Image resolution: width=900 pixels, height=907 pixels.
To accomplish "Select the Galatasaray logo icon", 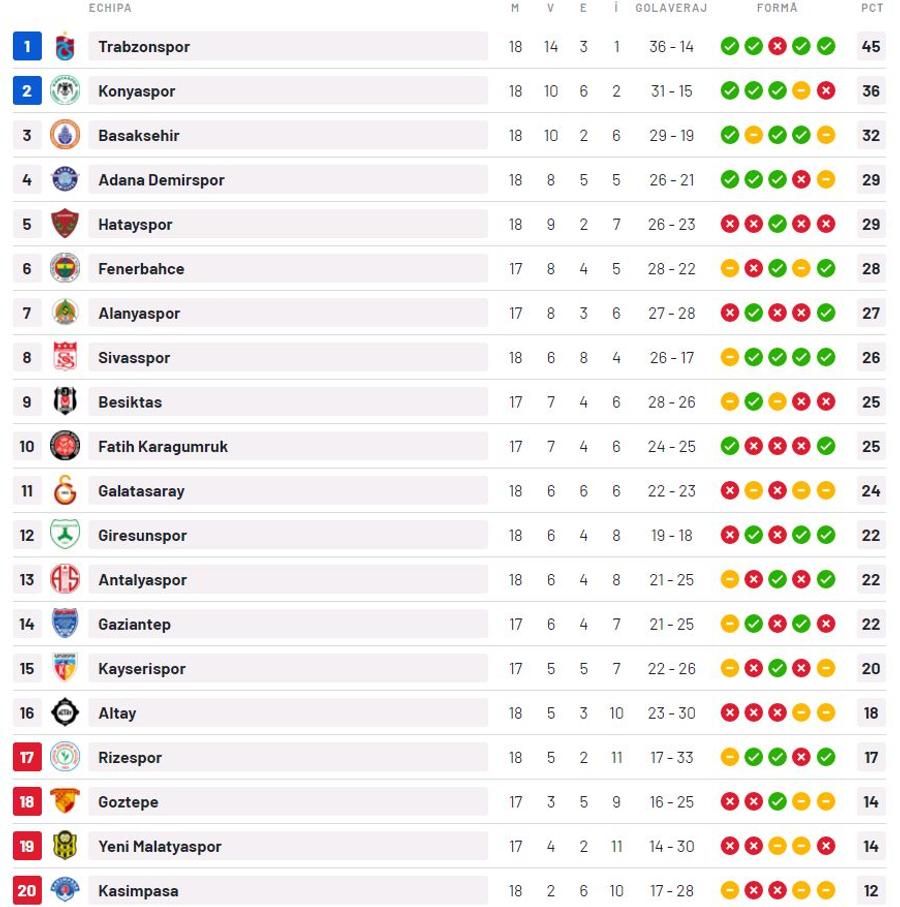I will (65, 491).
